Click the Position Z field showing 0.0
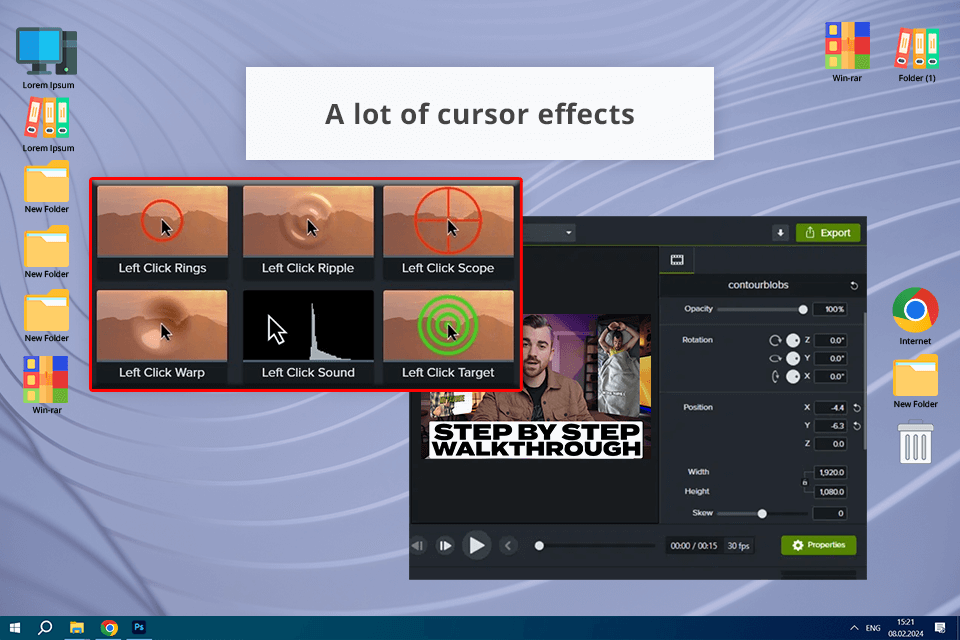The height and width of the screenshot is (640, 960). click(830, 444)
